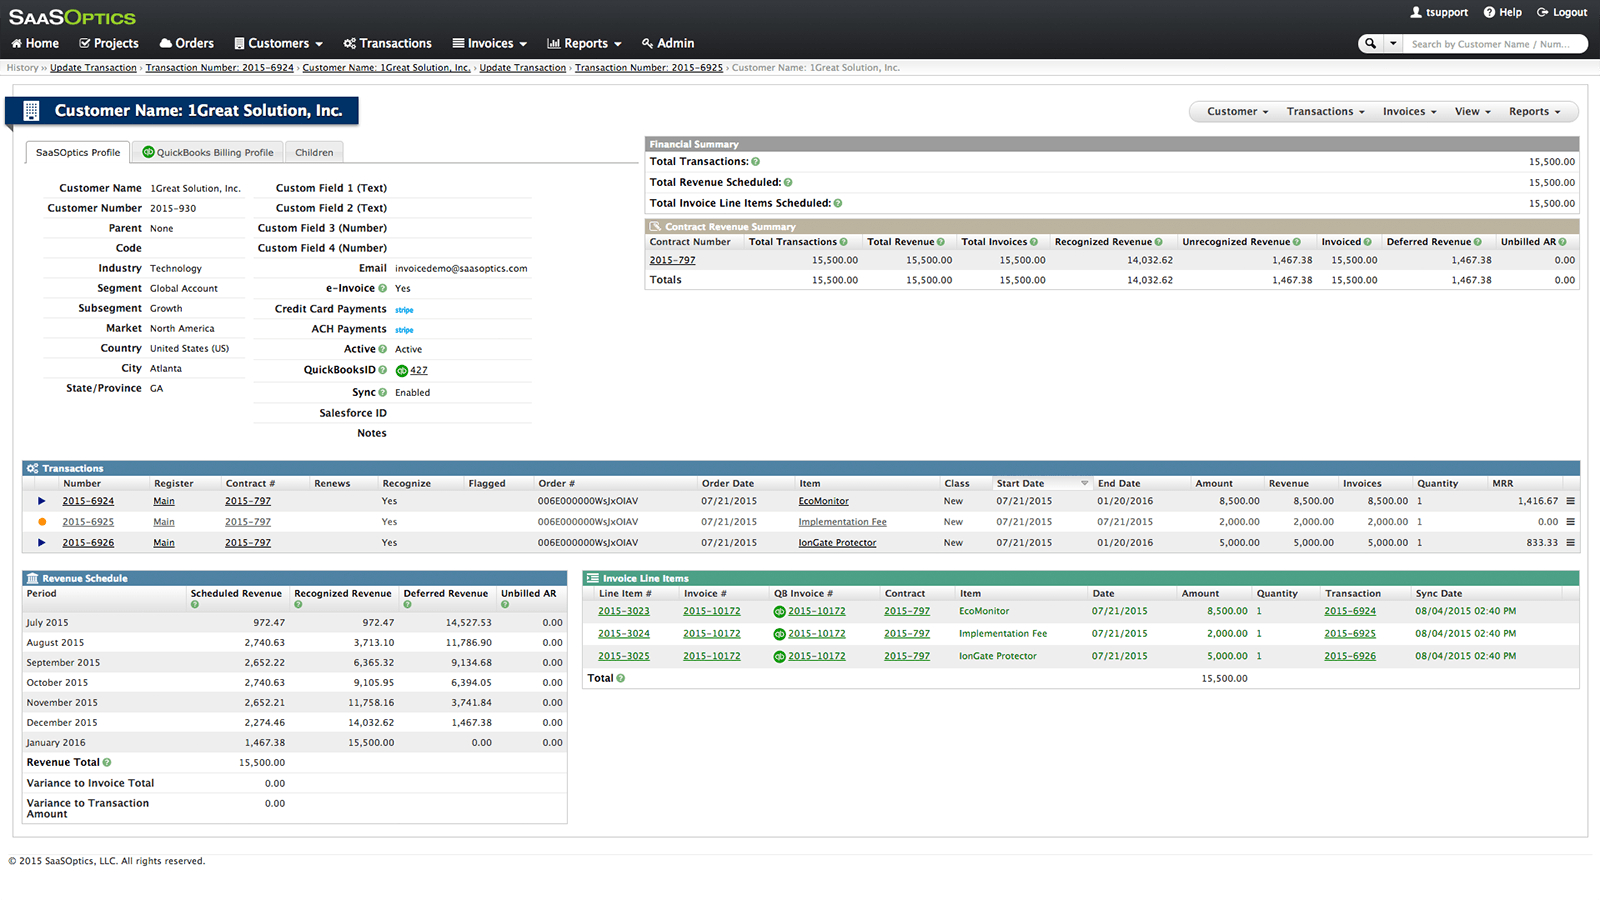Viewport: 1600px width, 900px height.
Task: Open the EcoMonitor item link in Transactions
Action: [x=823, y=502]
